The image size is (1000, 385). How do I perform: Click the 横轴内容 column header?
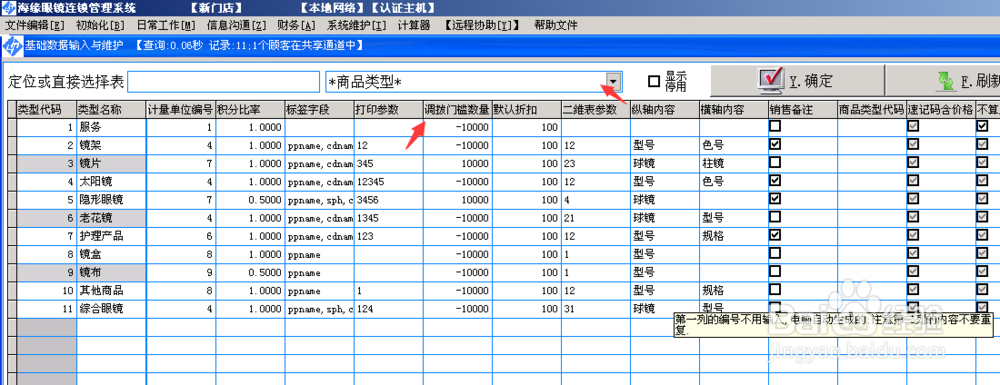[x=734, y=109]
